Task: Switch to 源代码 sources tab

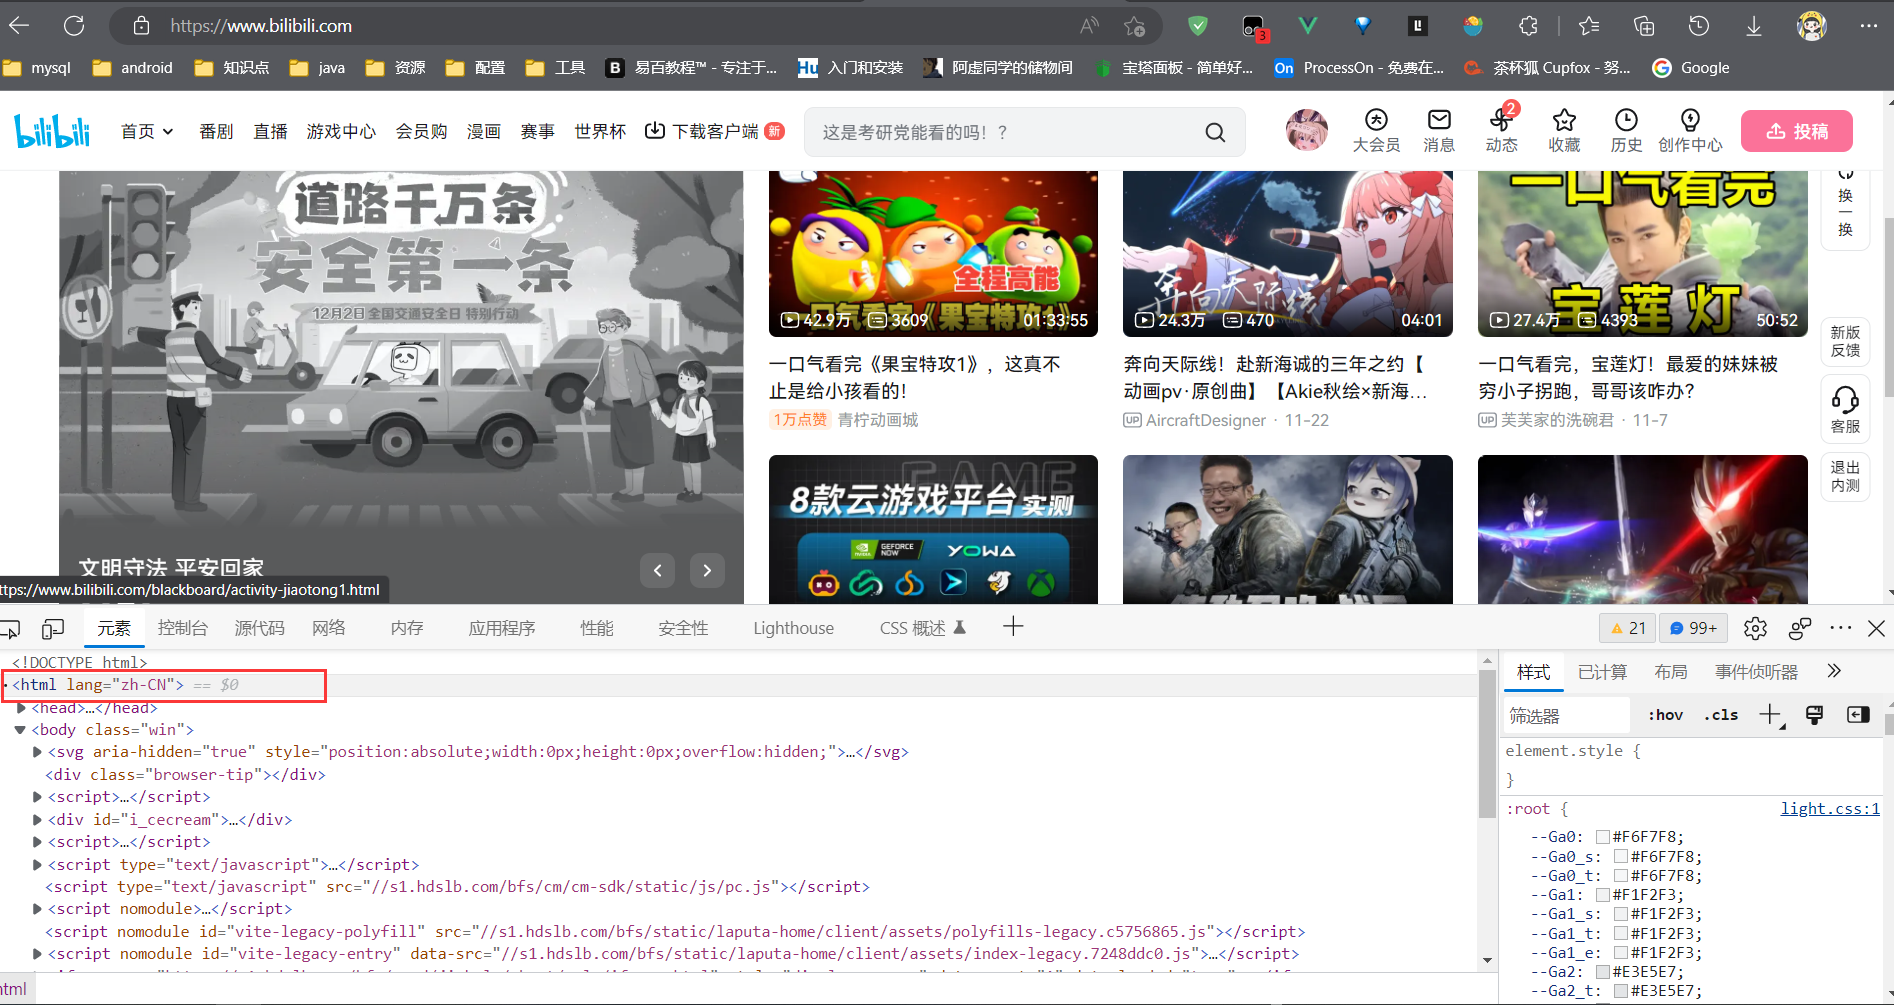Action: 260,628
